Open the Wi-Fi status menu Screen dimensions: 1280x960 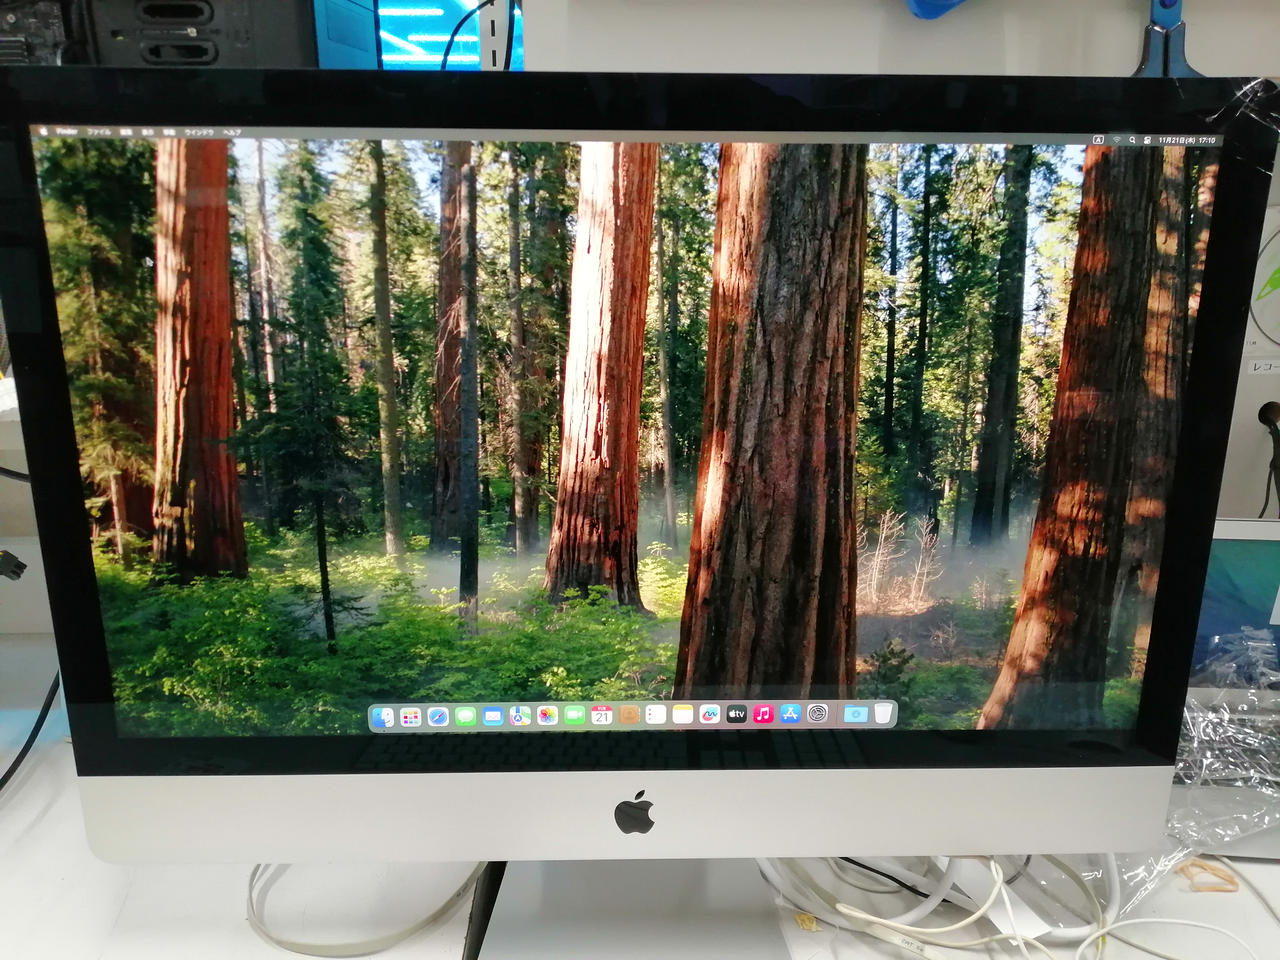(x=1117, y=140)
